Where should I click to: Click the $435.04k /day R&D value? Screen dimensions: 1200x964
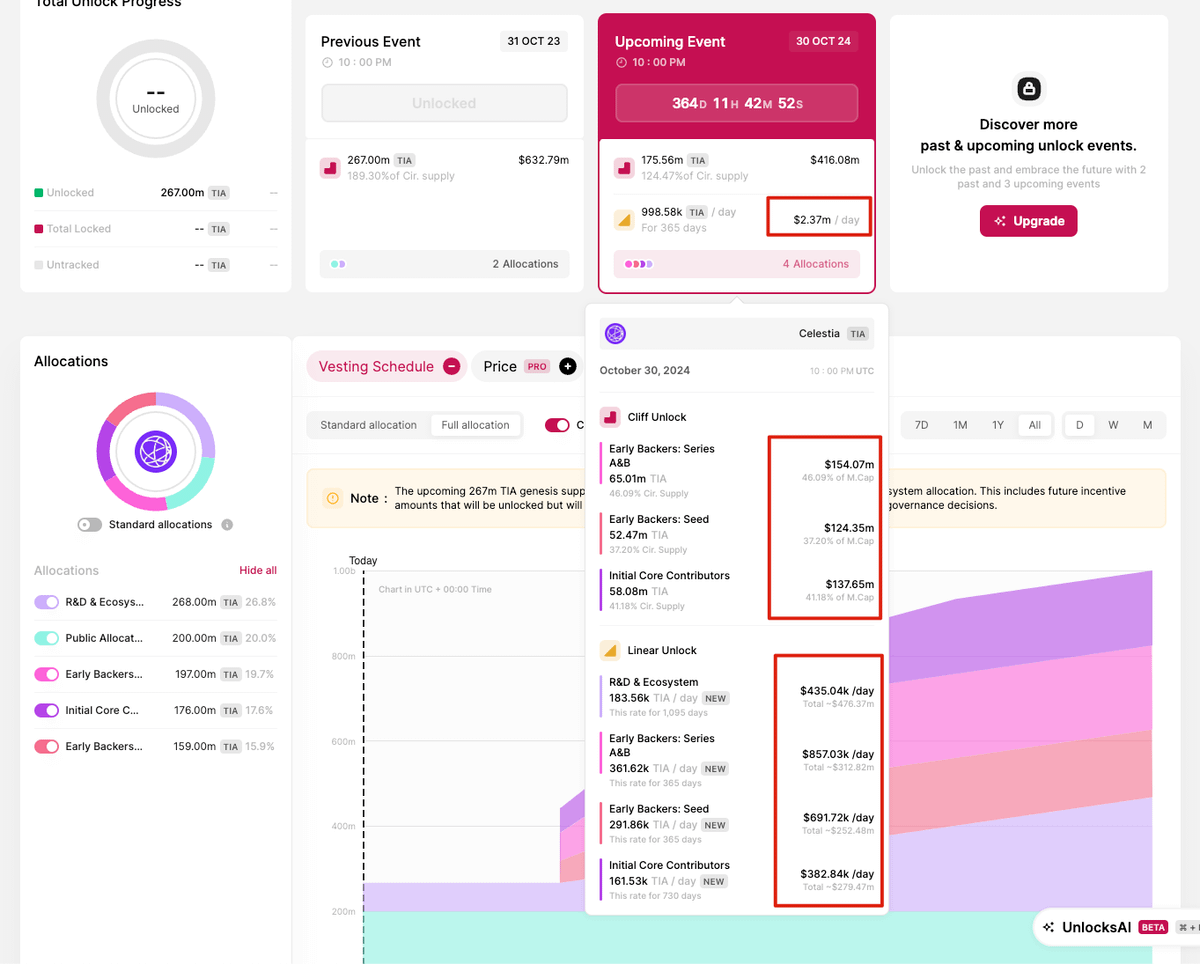837,691
